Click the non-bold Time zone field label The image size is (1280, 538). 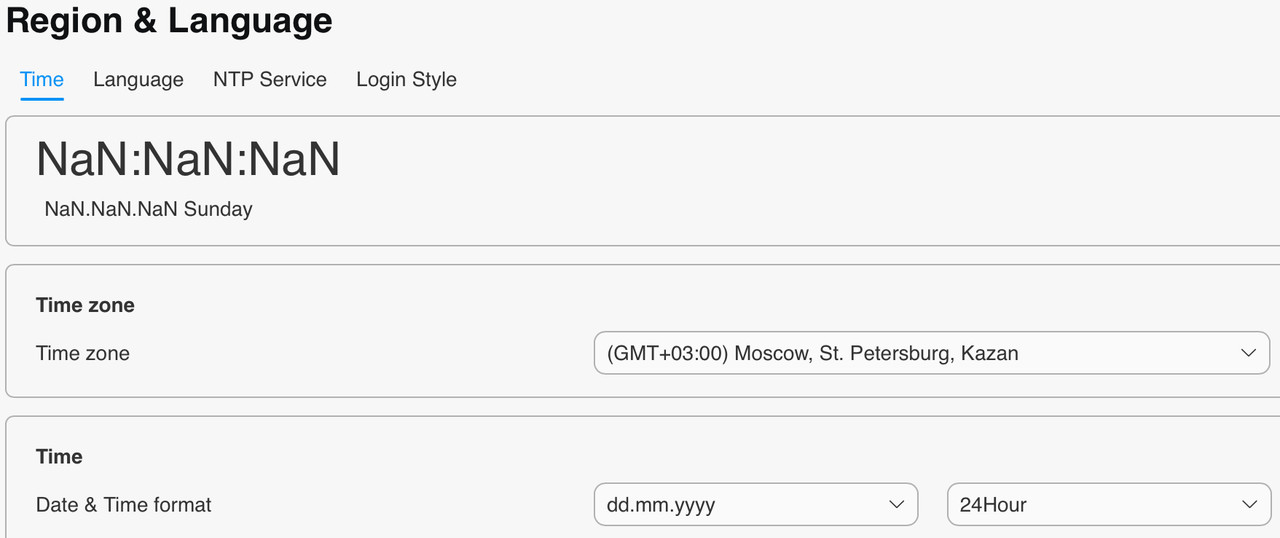[x=83, y=353]
